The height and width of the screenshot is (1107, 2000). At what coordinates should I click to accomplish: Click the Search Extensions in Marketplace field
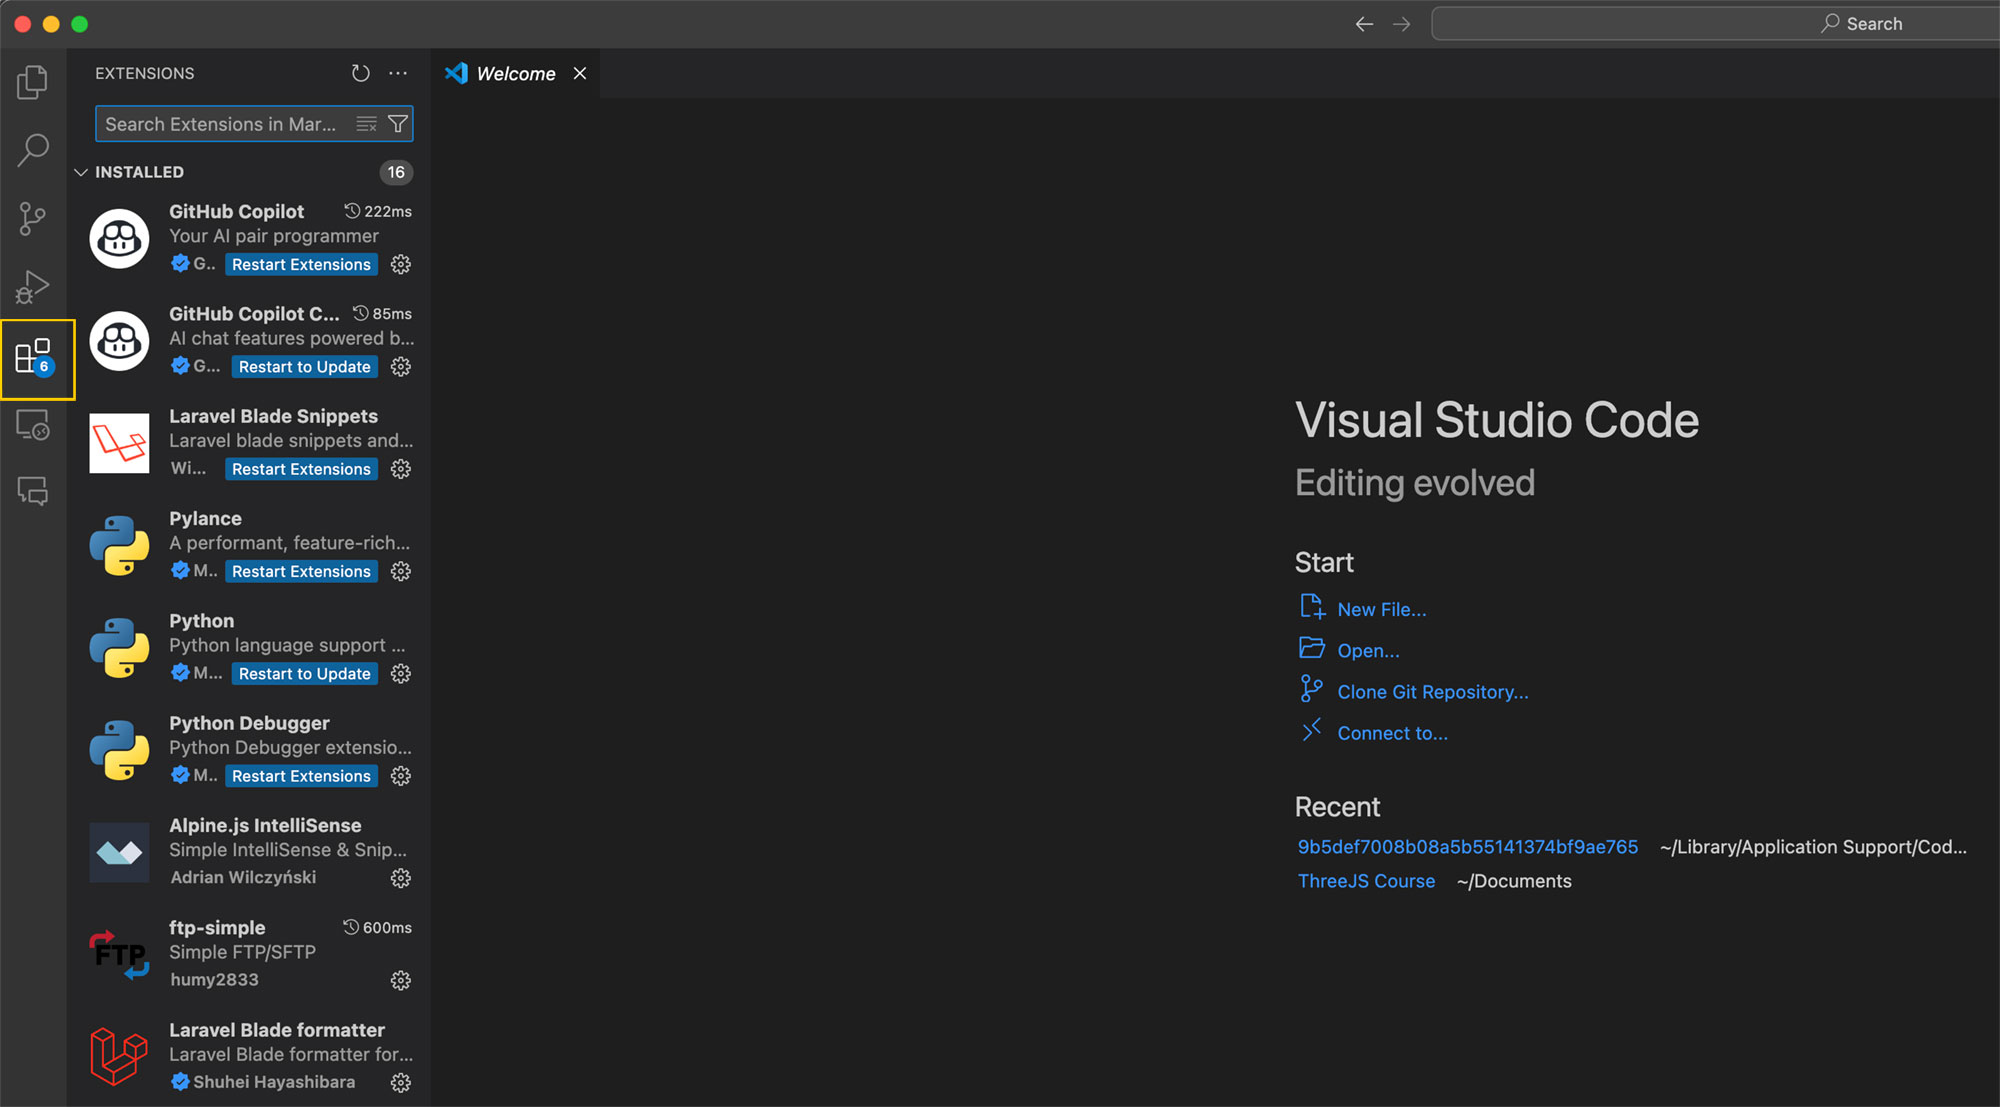tap(254, 124)
